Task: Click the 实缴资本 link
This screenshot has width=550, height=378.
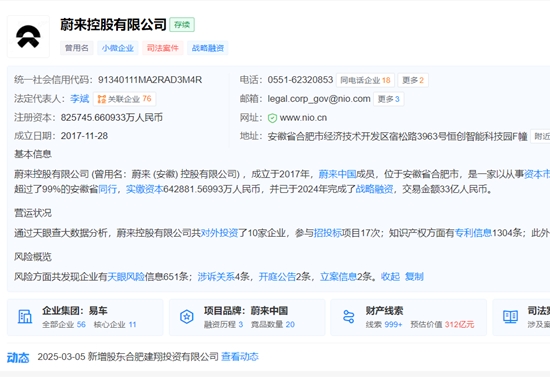Action: [145, 189]
